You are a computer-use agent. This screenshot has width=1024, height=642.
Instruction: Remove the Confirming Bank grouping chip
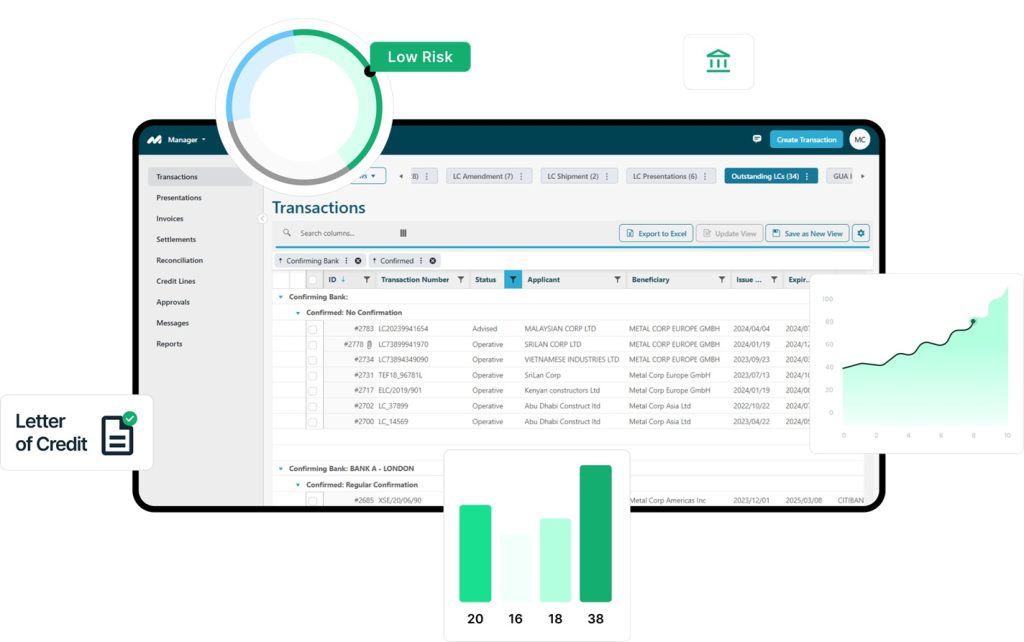358,261
